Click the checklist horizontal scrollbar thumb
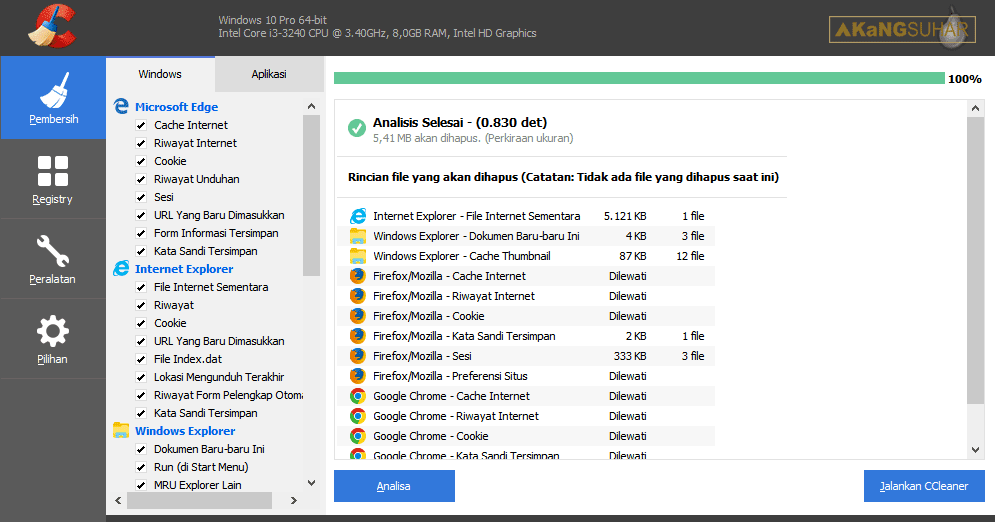 point(199,500)
